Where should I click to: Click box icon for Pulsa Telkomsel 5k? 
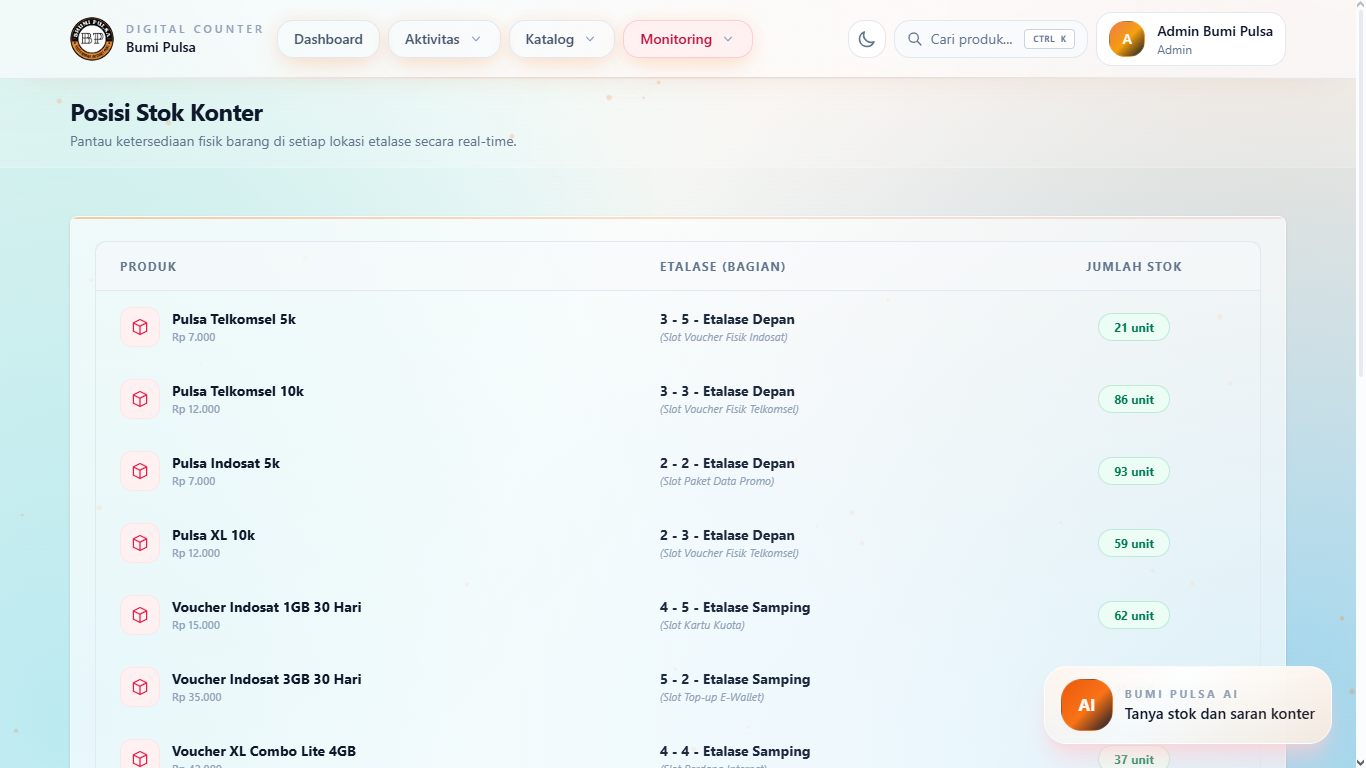click(x=140, y=327)
